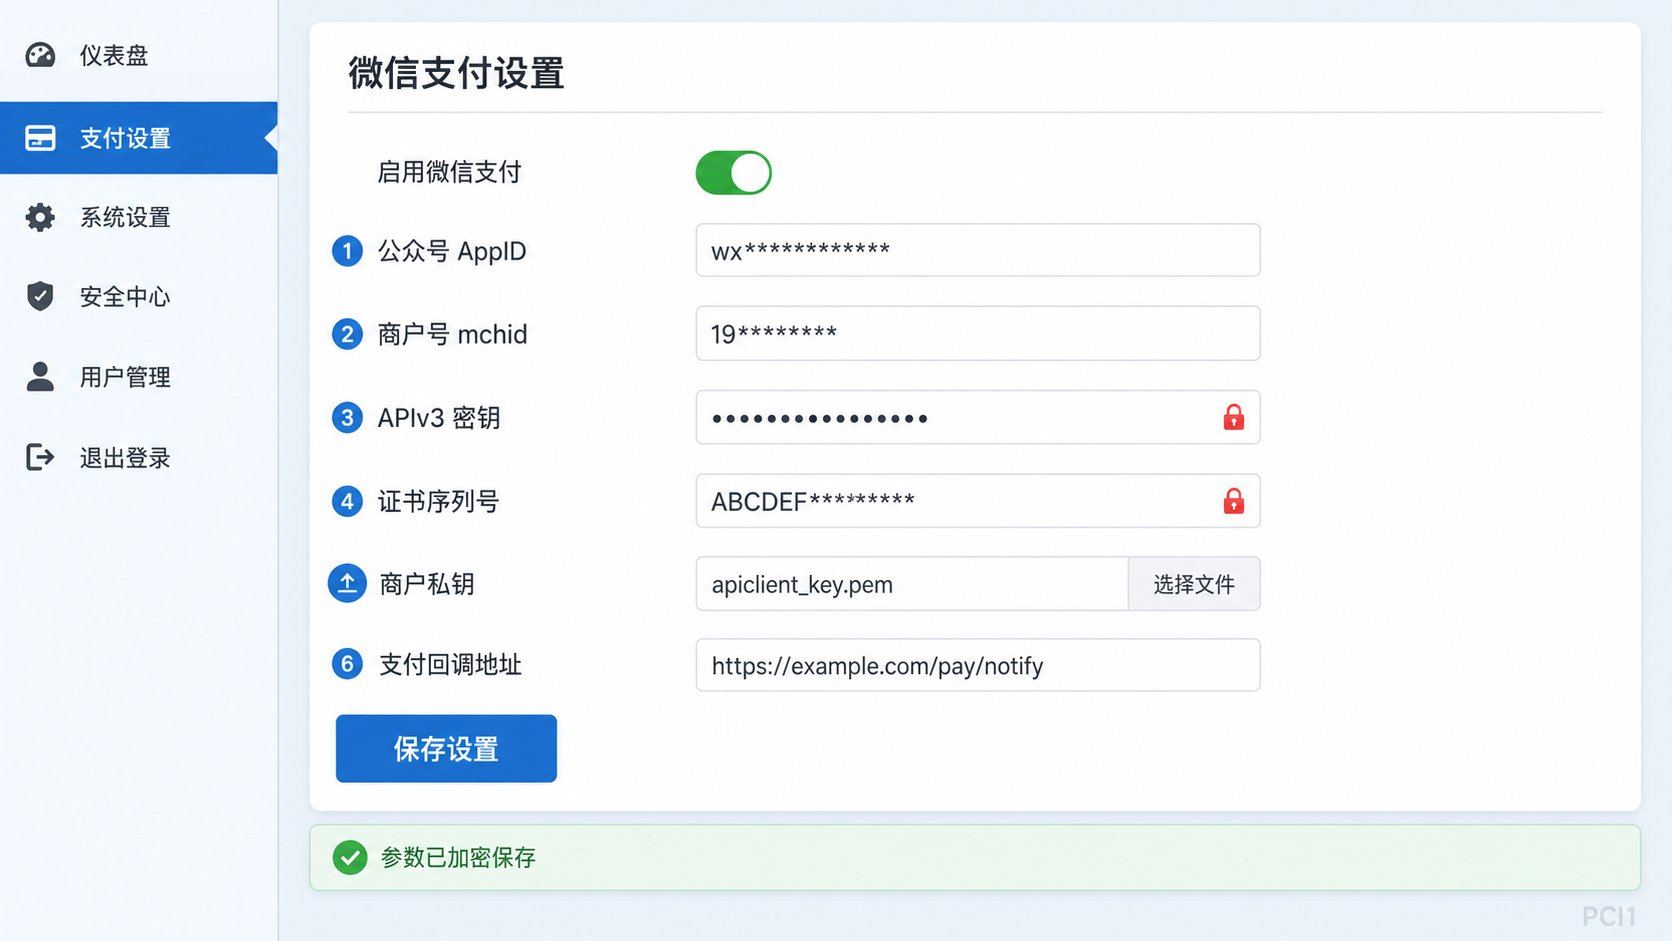Screen dimensions: 1672x941
Task: Click the 保存设置 button
Action: tap(446, 748)
